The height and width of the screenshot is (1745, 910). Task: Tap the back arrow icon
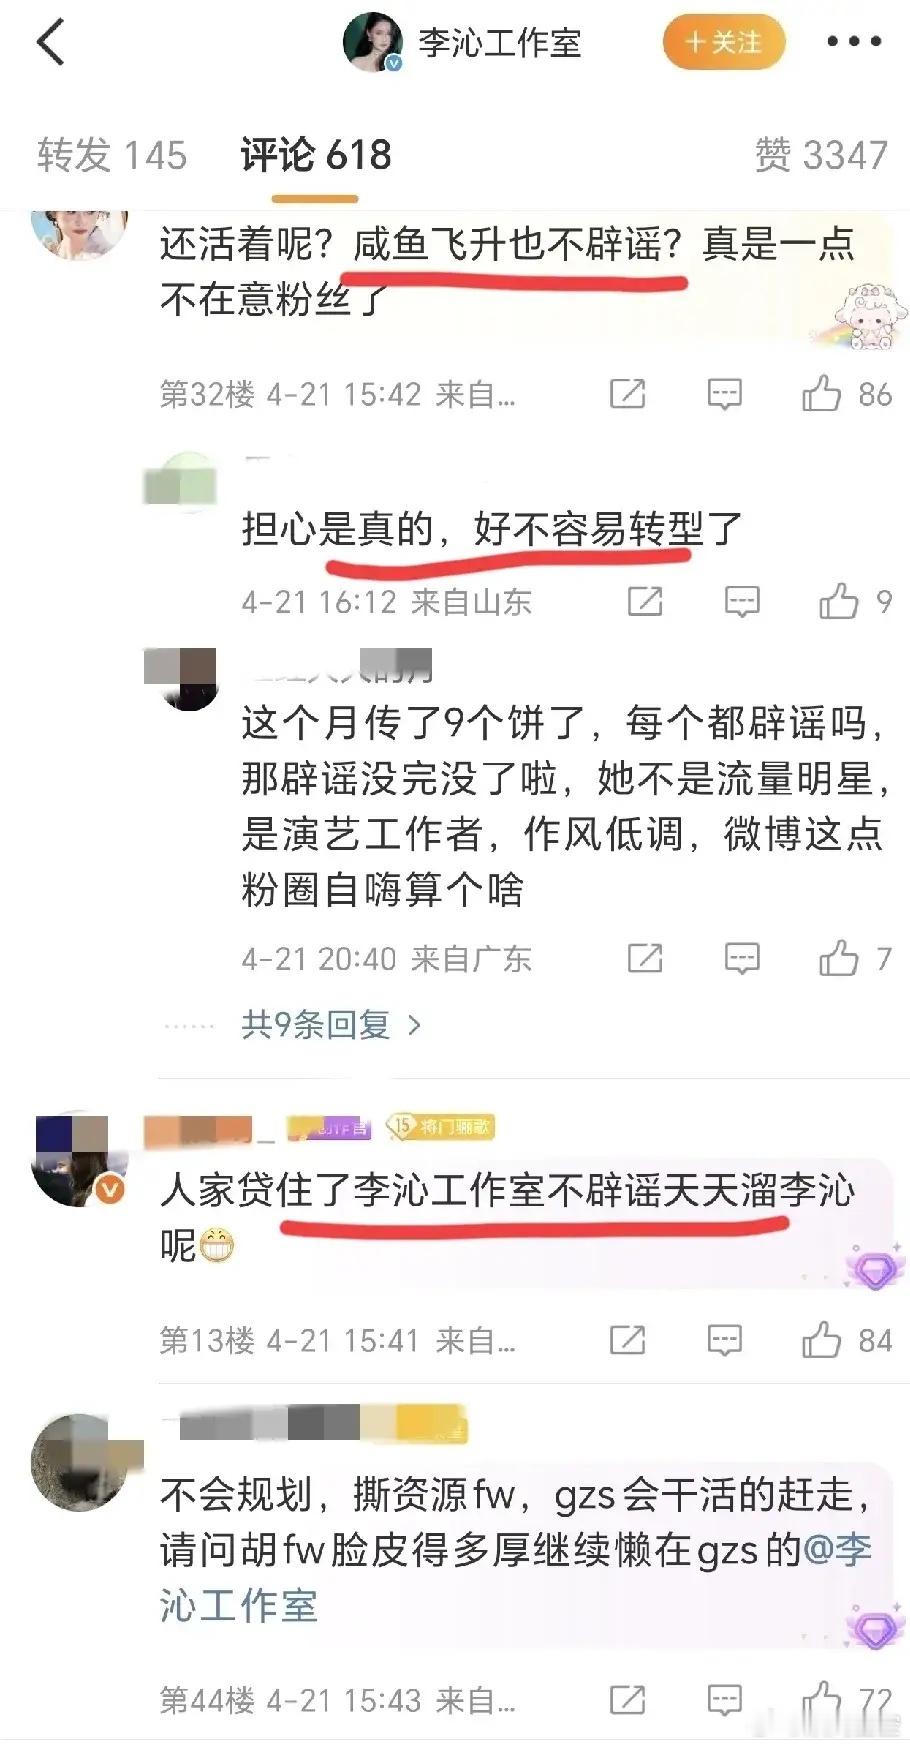coord(50,43)
